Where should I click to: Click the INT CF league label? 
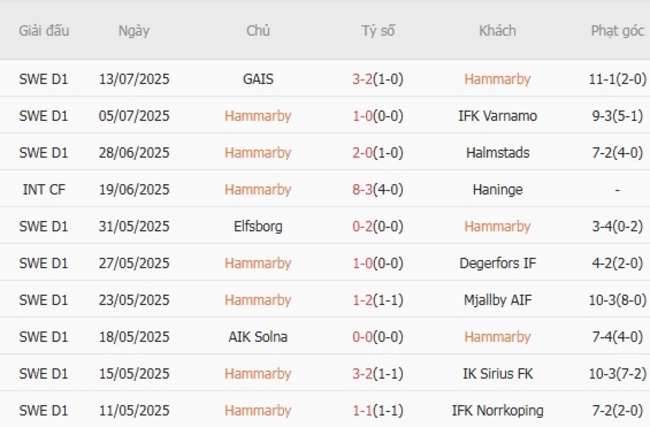click(x=44, y=190)
